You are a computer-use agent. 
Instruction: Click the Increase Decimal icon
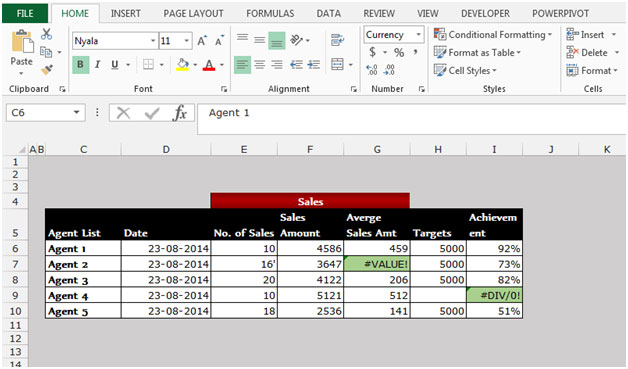372,70
